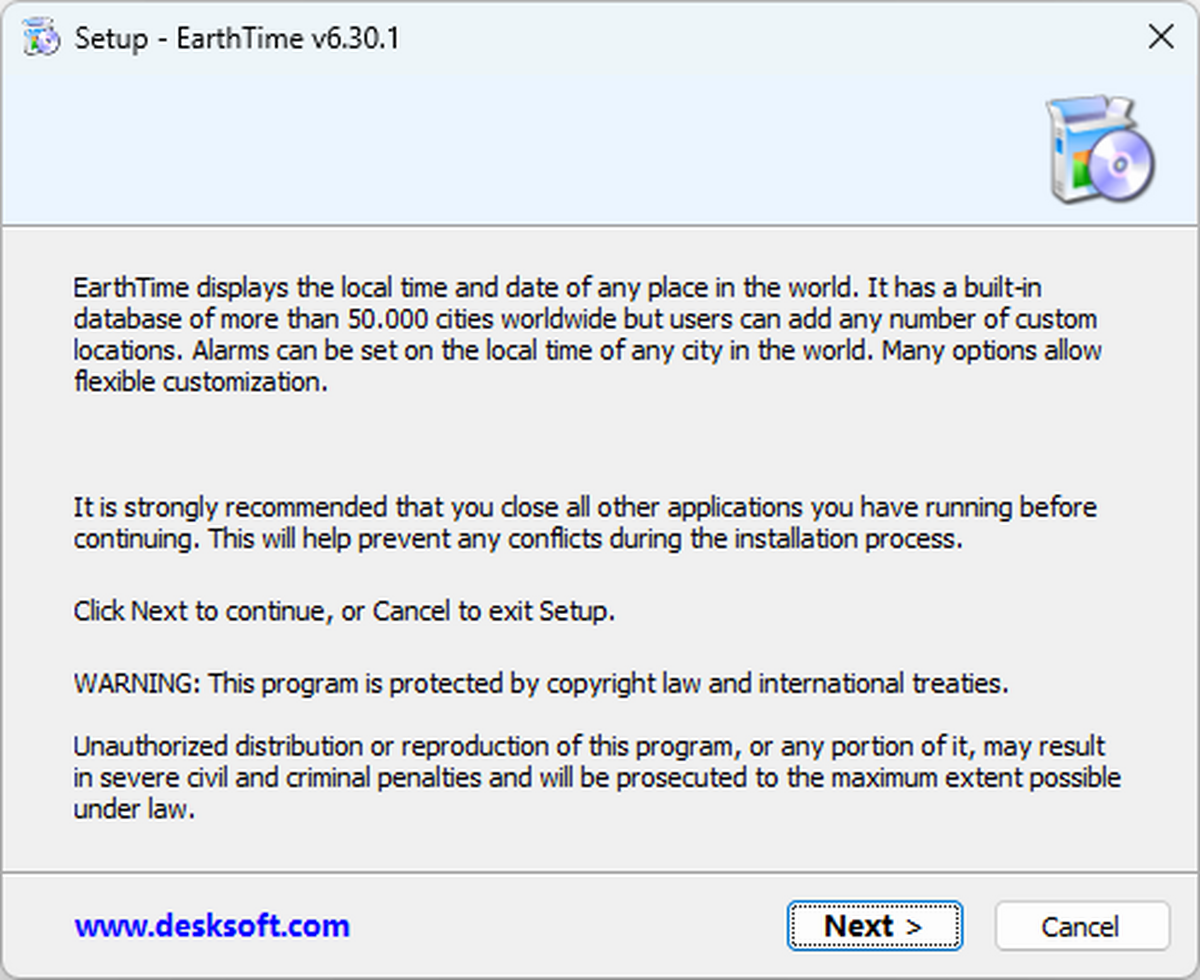
Task: Click the Setup icon in the title bar
Action: pos(41,38)
